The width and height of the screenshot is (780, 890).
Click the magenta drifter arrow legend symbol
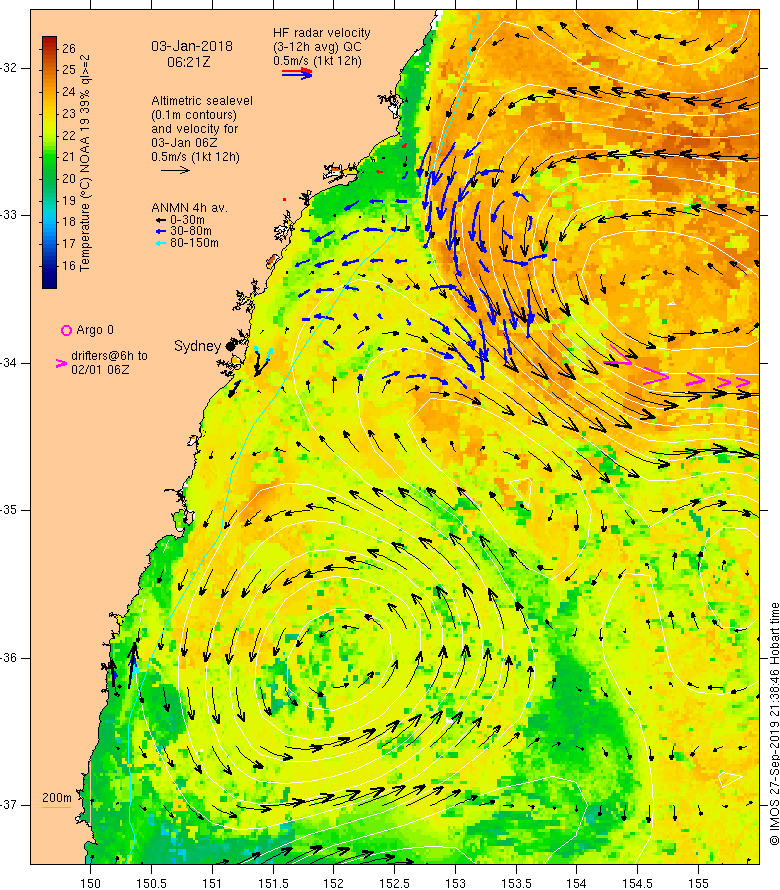pyautogui.click(x=61, y=363)
